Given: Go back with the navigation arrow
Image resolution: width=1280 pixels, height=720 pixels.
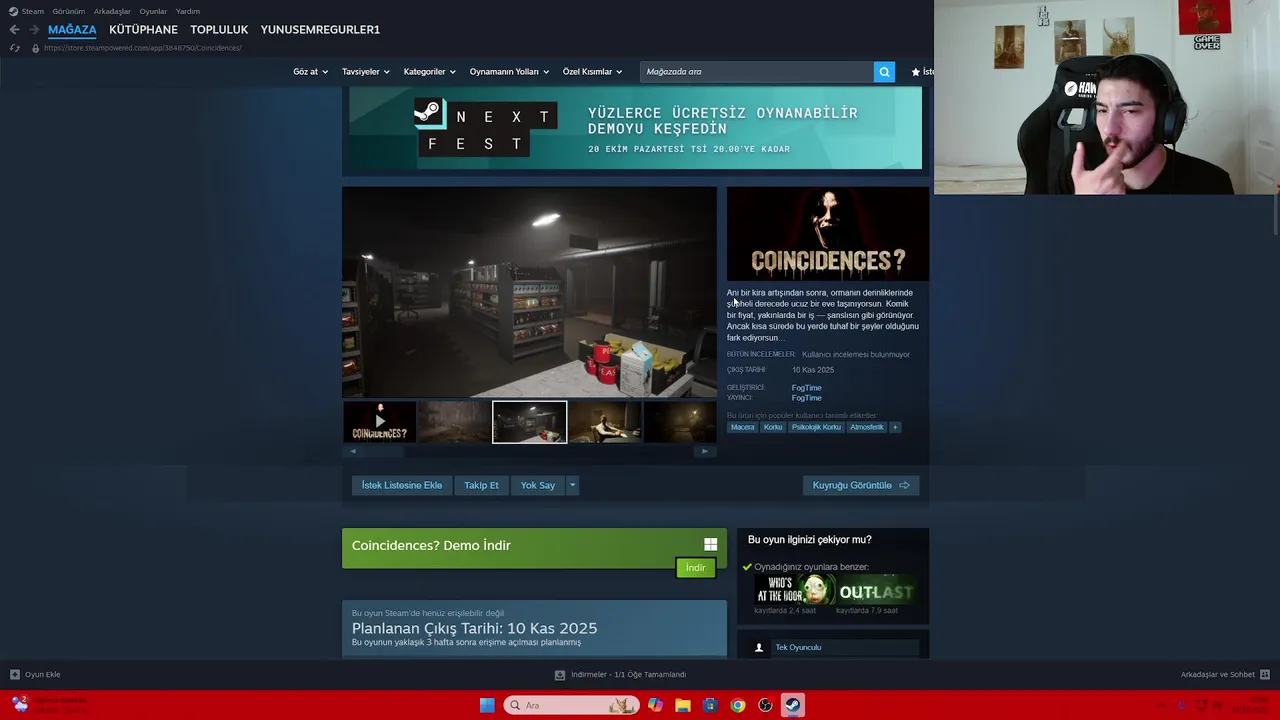Looking at the screenshot, I should pyautogui.click(x=14, y=30).
